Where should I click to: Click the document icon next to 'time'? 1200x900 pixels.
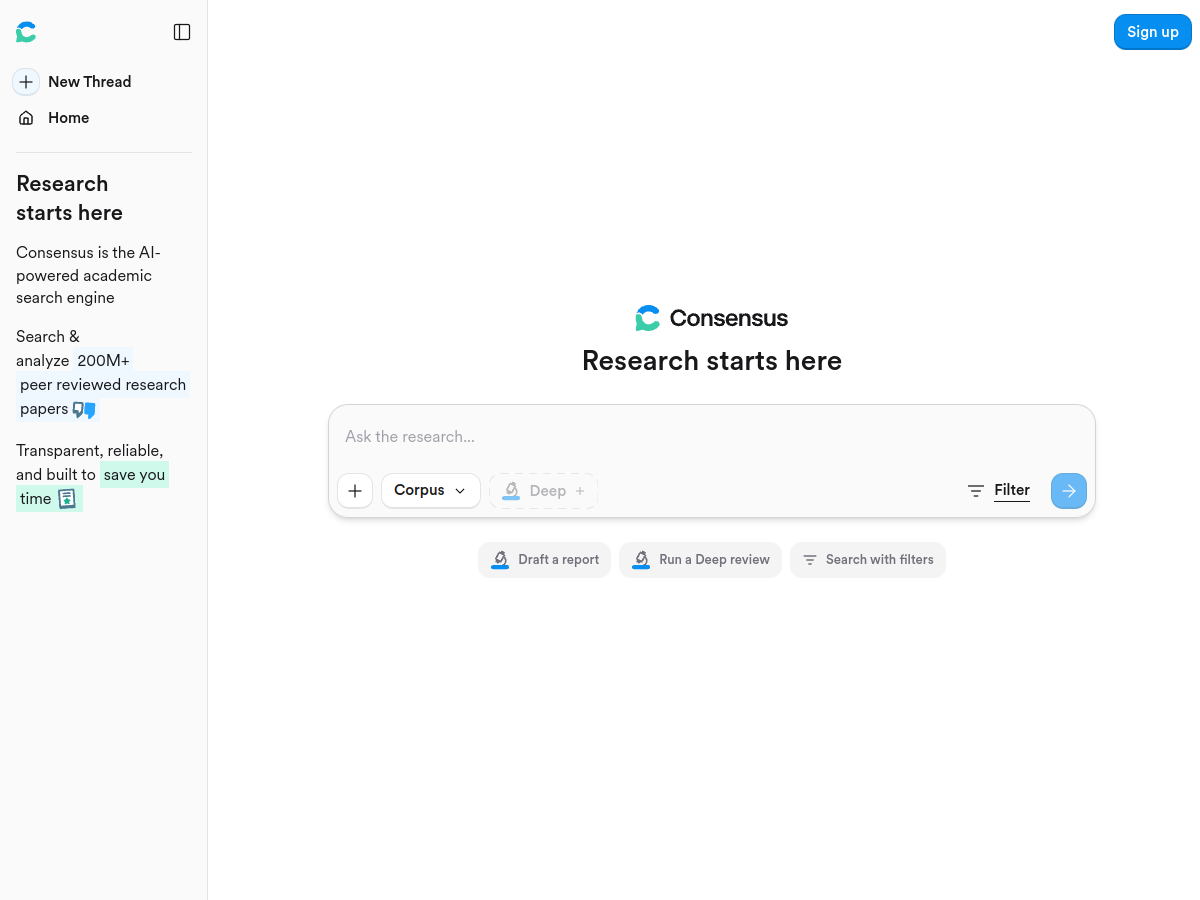67,499
